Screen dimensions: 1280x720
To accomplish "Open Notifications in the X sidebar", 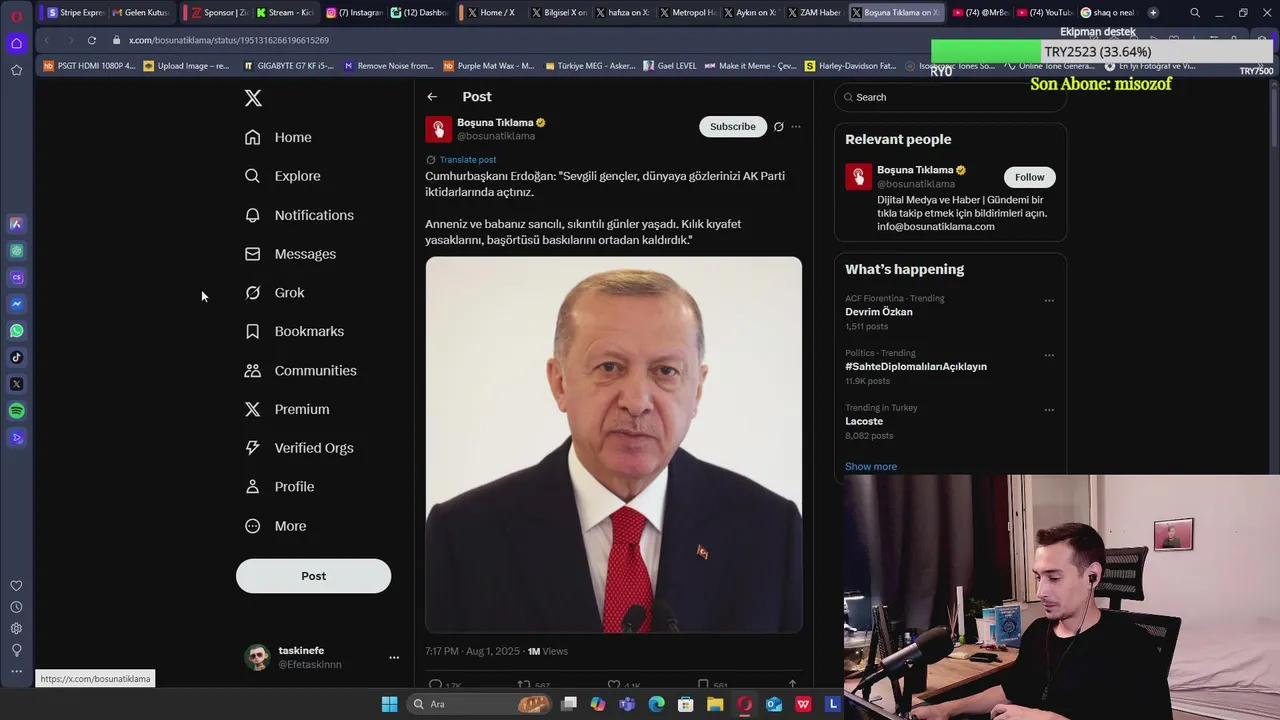I will point(299,215).
